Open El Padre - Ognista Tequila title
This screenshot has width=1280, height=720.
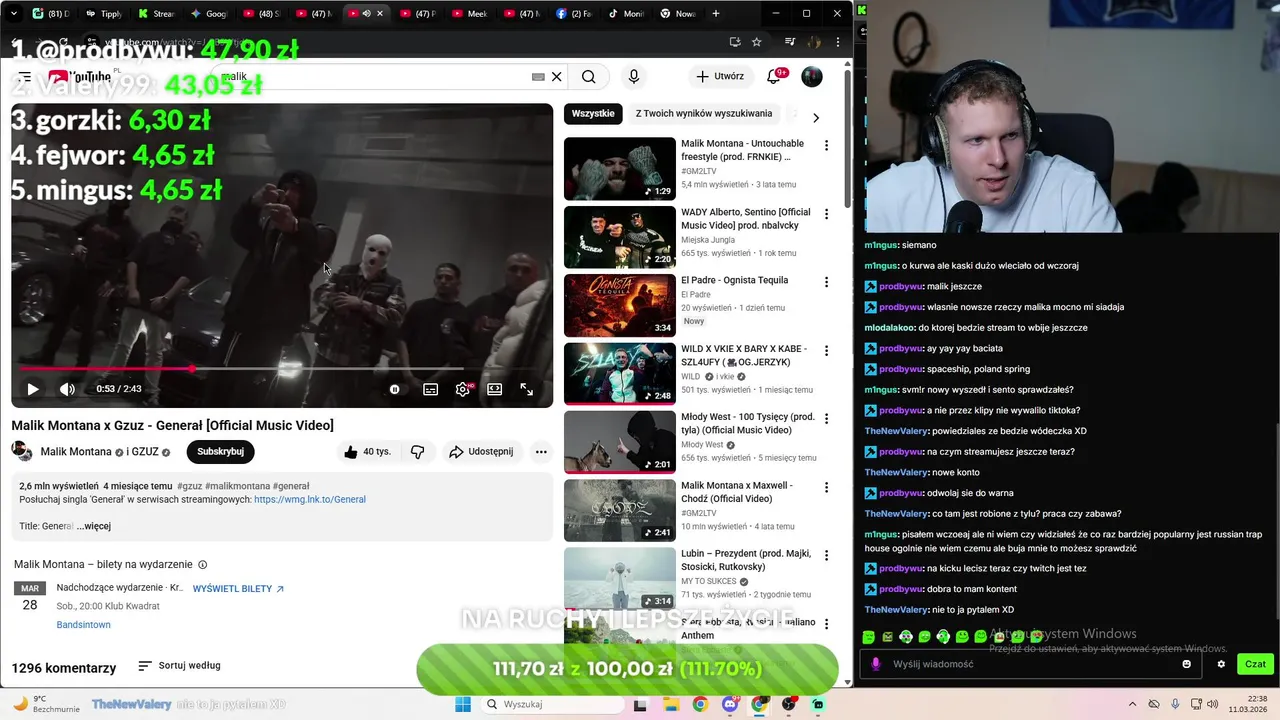[x=735, y=280]
